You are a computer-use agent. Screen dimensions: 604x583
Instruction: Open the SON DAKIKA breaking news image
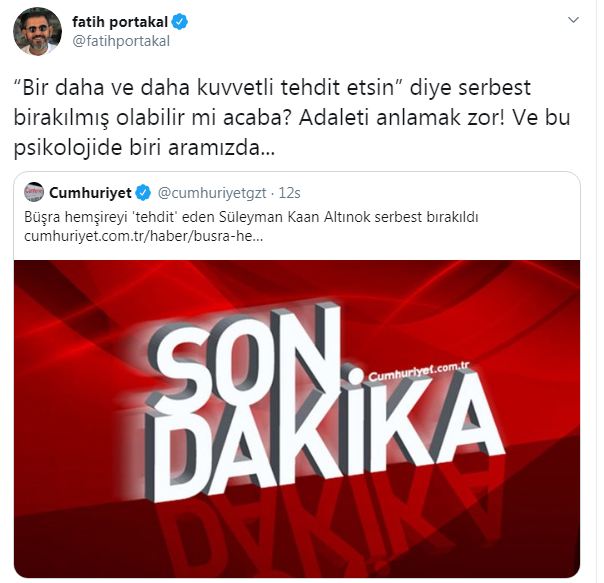pos(297,419)
